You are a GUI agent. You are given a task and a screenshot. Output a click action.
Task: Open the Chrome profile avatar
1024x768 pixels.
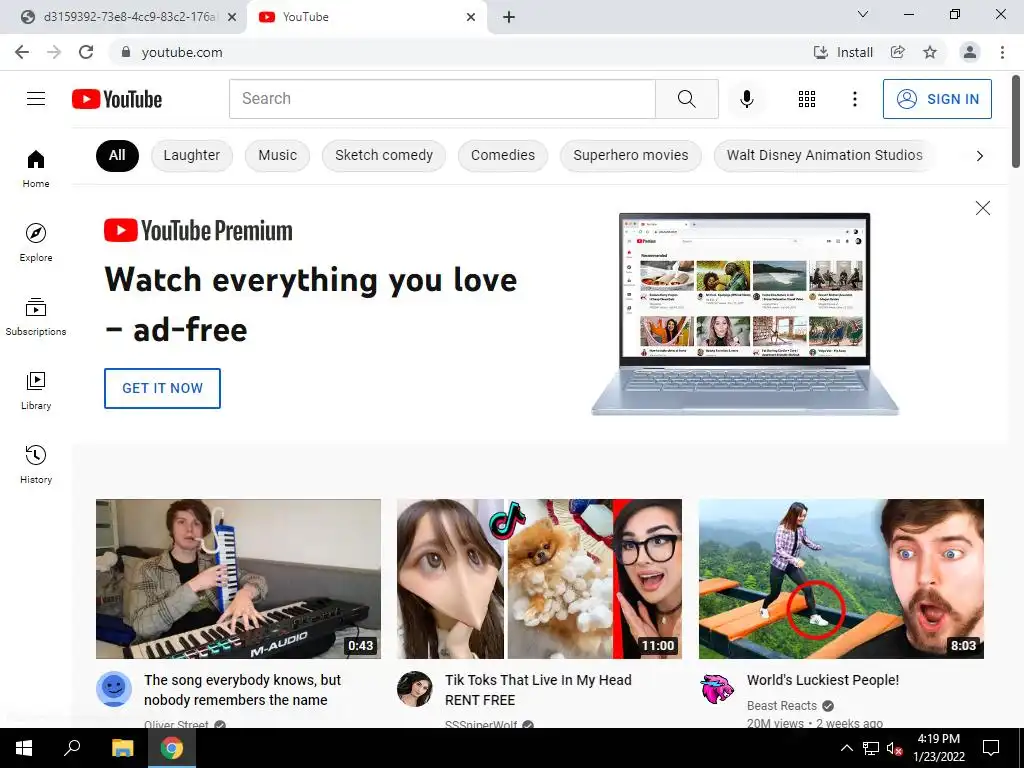tap(970, 52)
